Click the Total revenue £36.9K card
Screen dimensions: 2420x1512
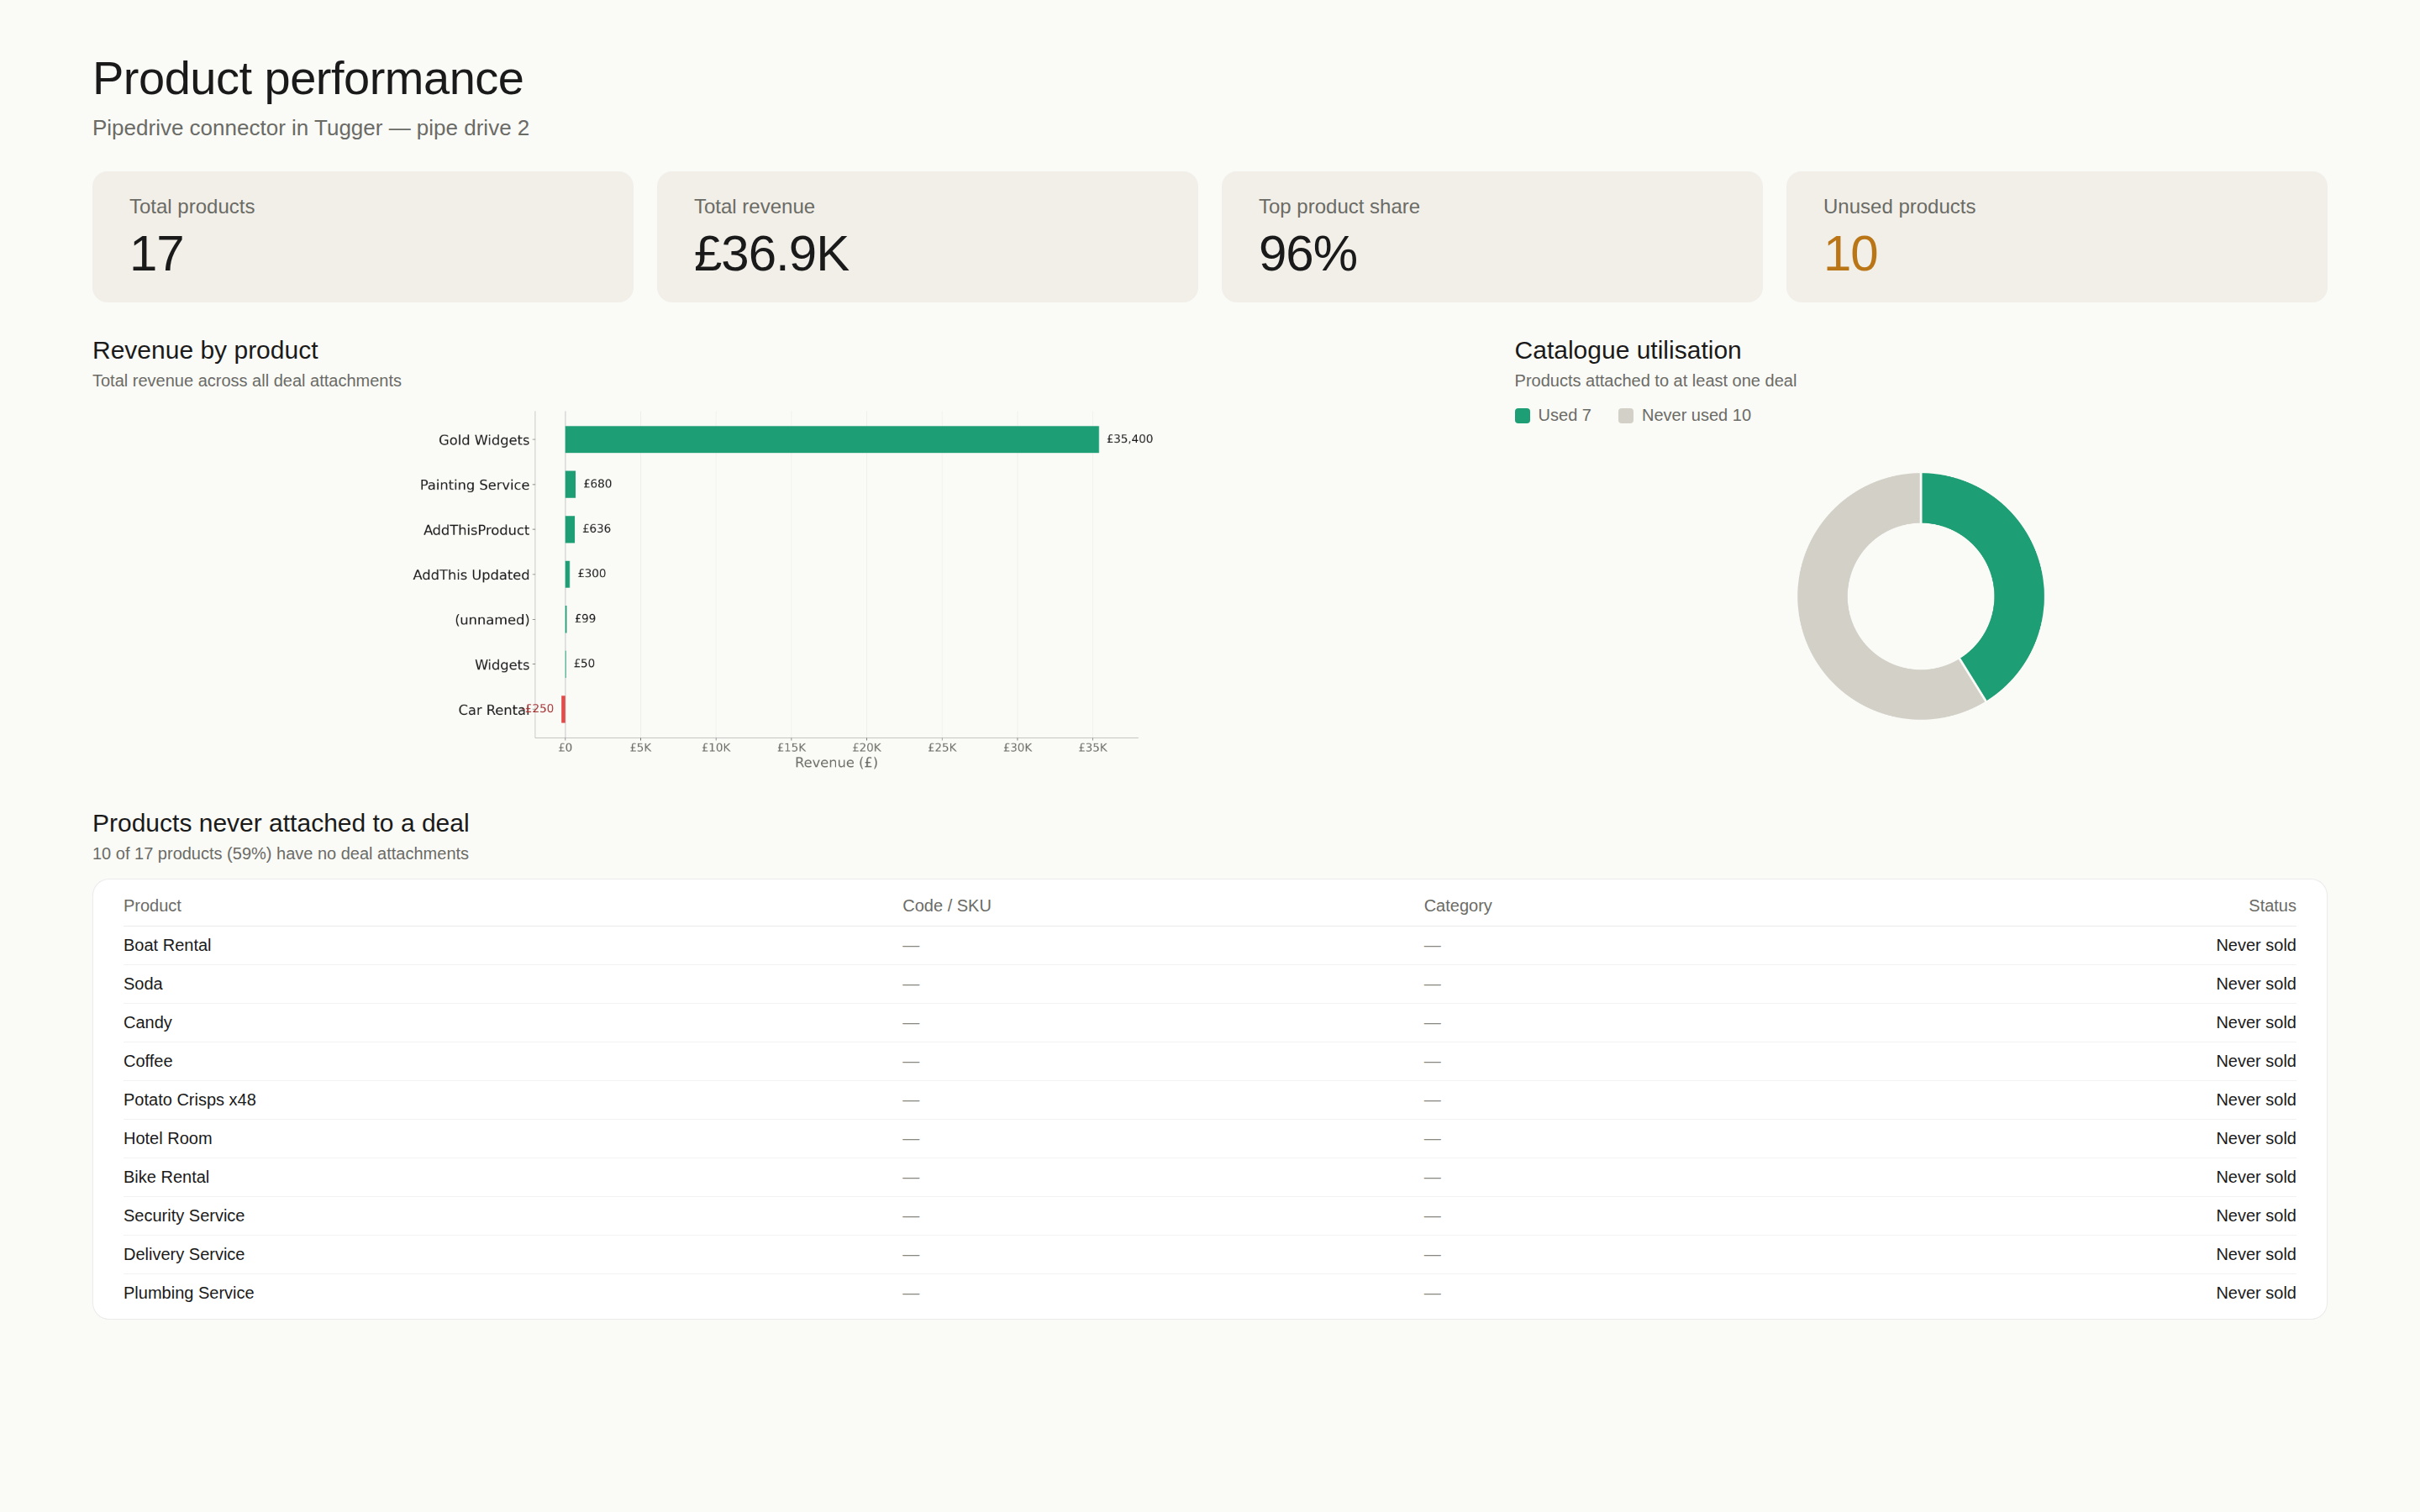coord(927,237)
